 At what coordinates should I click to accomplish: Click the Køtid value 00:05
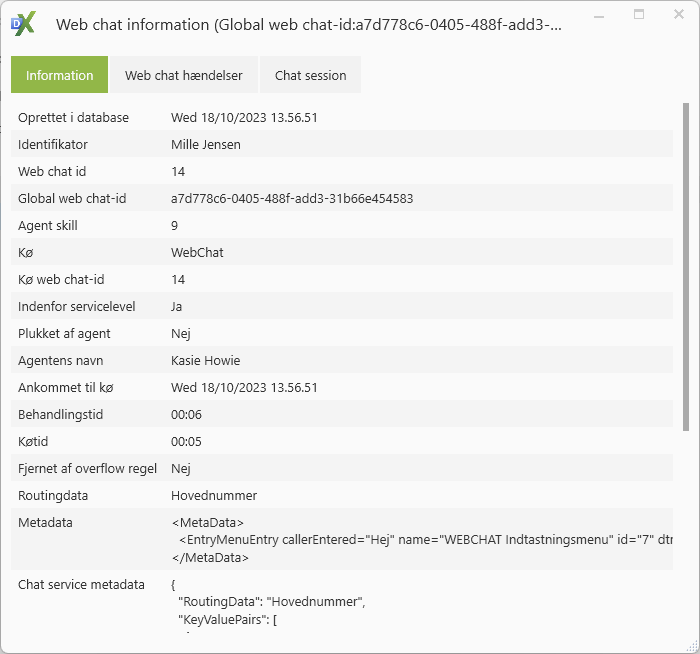(186, 442)
